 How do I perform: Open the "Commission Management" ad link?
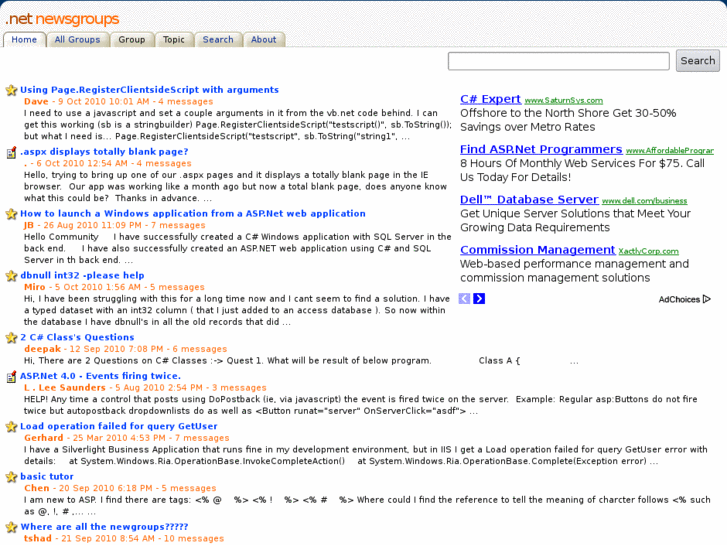(537, 250)
